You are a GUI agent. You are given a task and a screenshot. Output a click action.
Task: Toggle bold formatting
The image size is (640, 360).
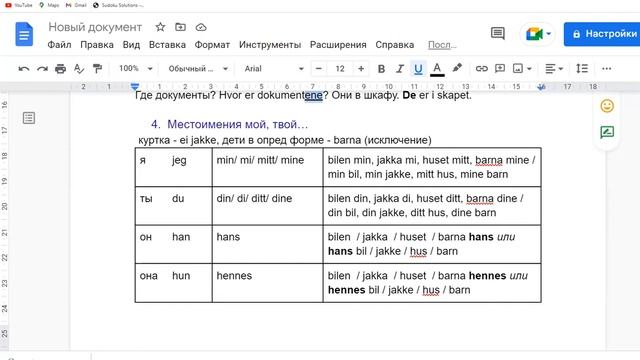click(x=381, y=69)
